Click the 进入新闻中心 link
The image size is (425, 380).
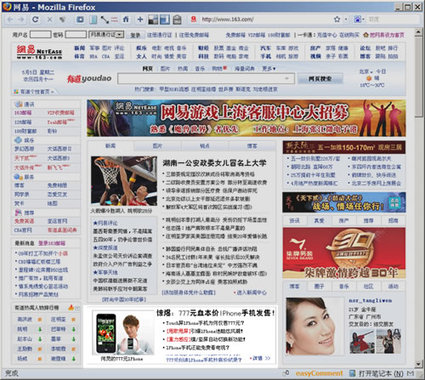coord(252,292)
